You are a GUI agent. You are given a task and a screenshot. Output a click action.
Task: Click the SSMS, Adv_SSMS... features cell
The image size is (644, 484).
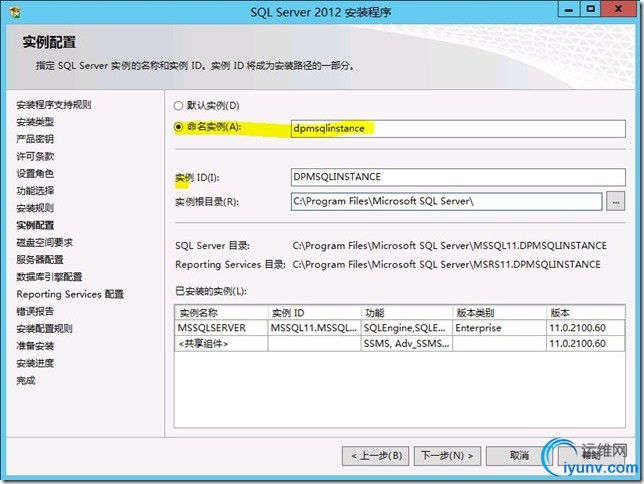[x=407, y=343]
